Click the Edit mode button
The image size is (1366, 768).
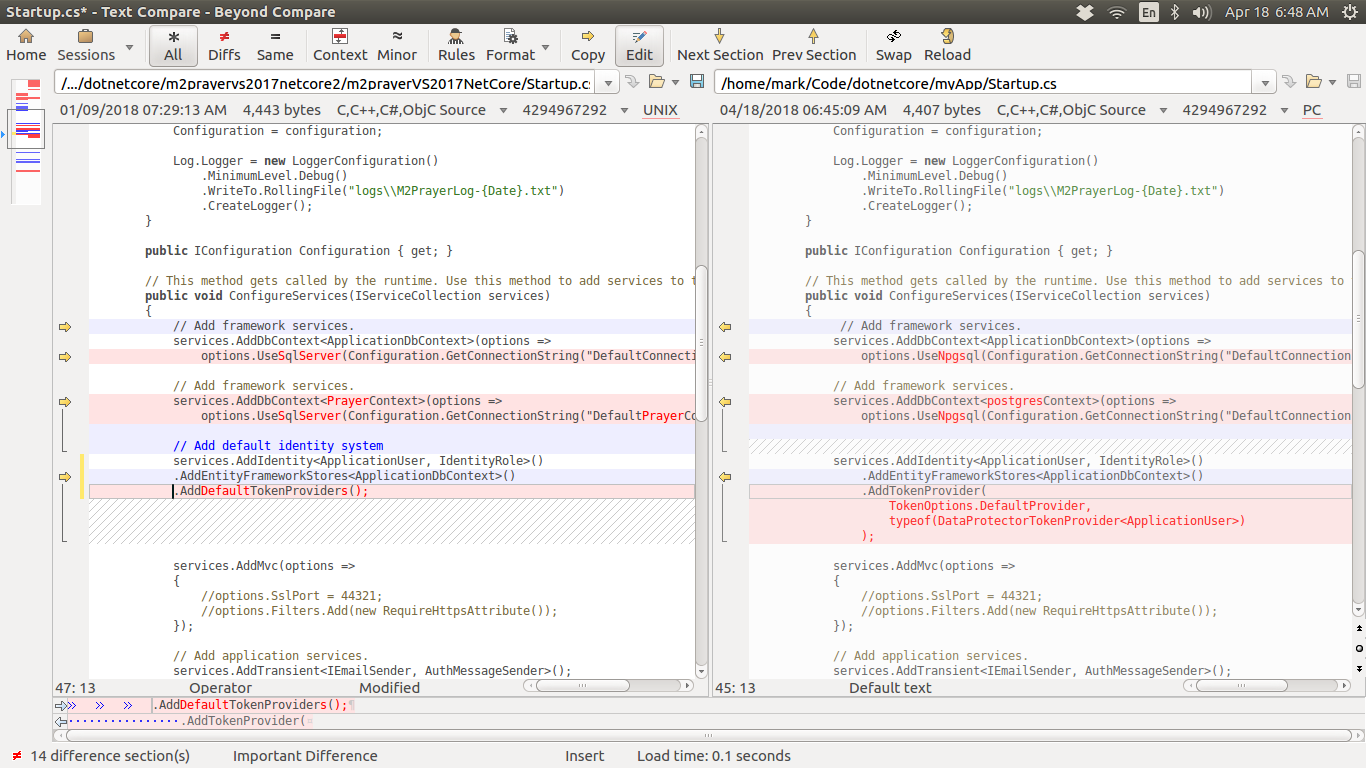(x=639, y=46)
